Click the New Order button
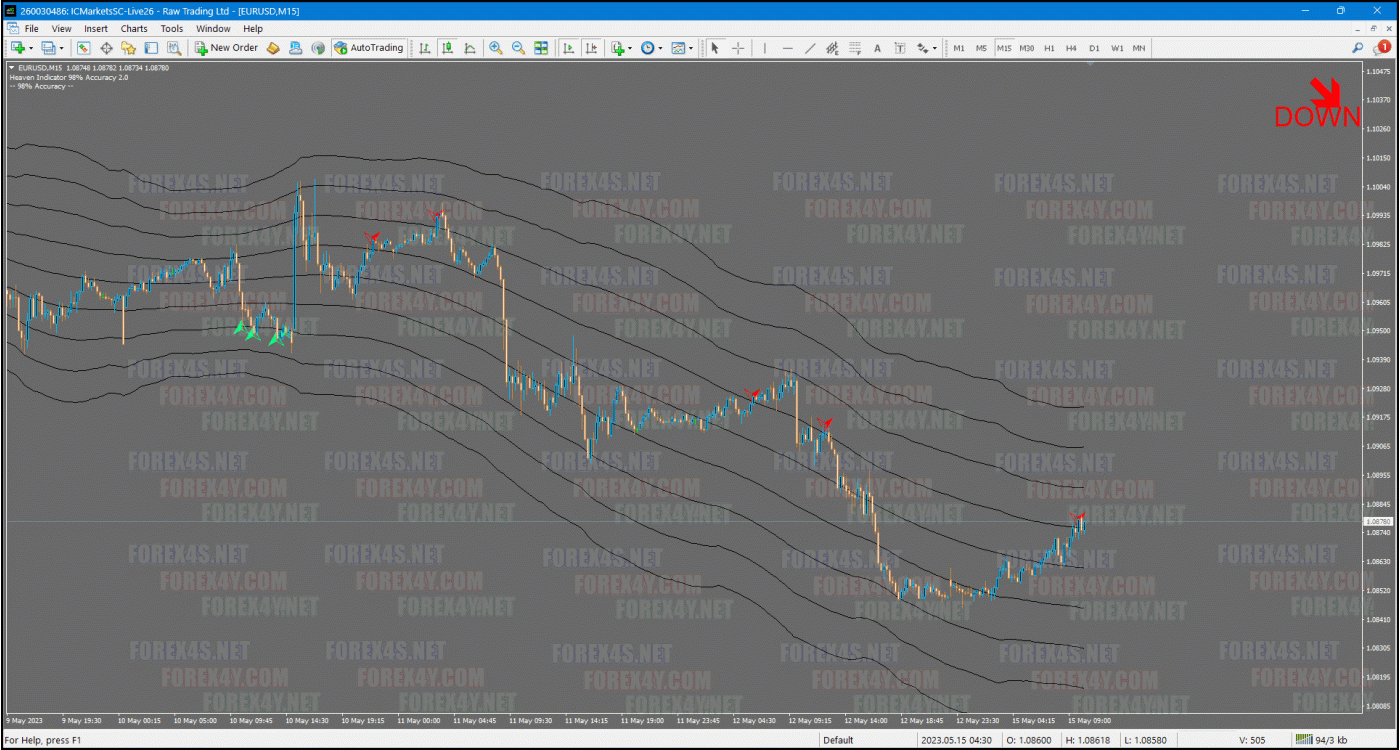The height and width of the screenshot is (750, 1400). (x=227, y=48)
